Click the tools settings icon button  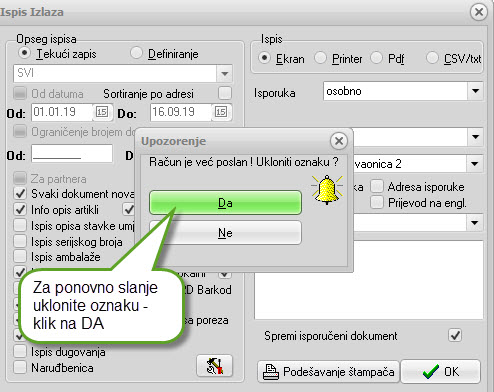point(214,366)
